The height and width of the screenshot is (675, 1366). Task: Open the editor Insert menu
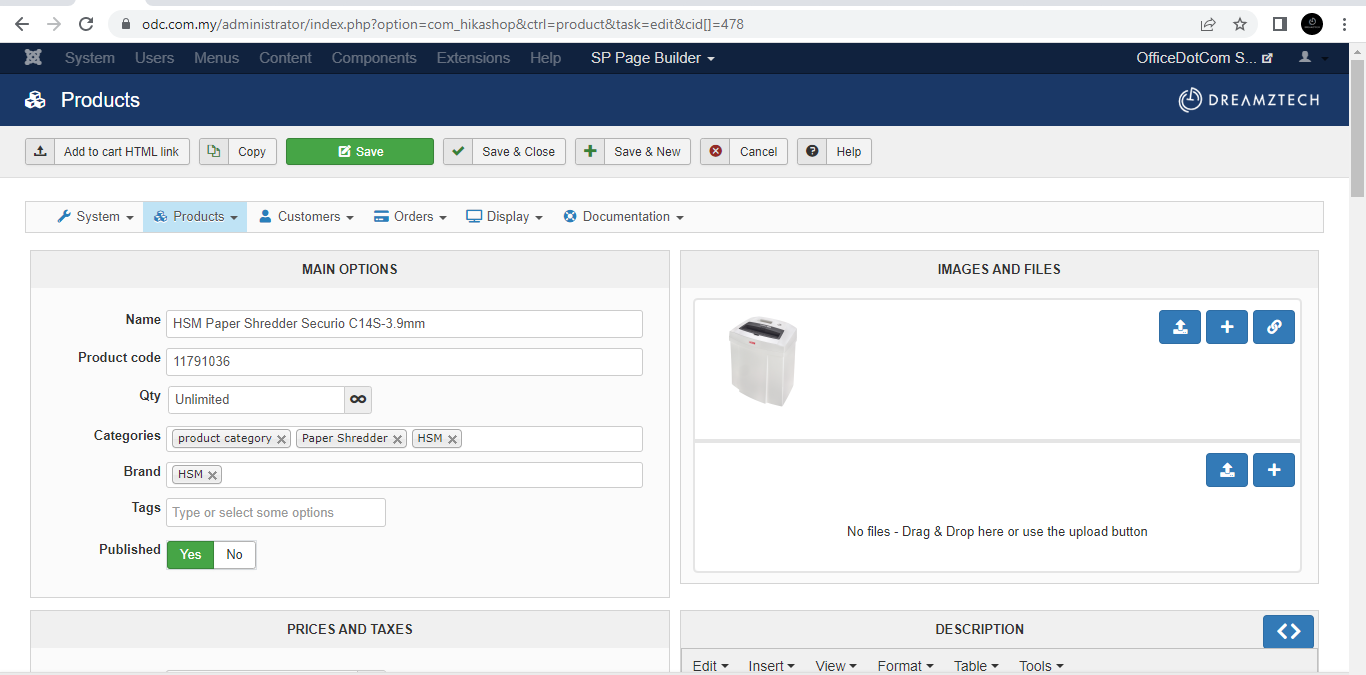click(771, 666)
